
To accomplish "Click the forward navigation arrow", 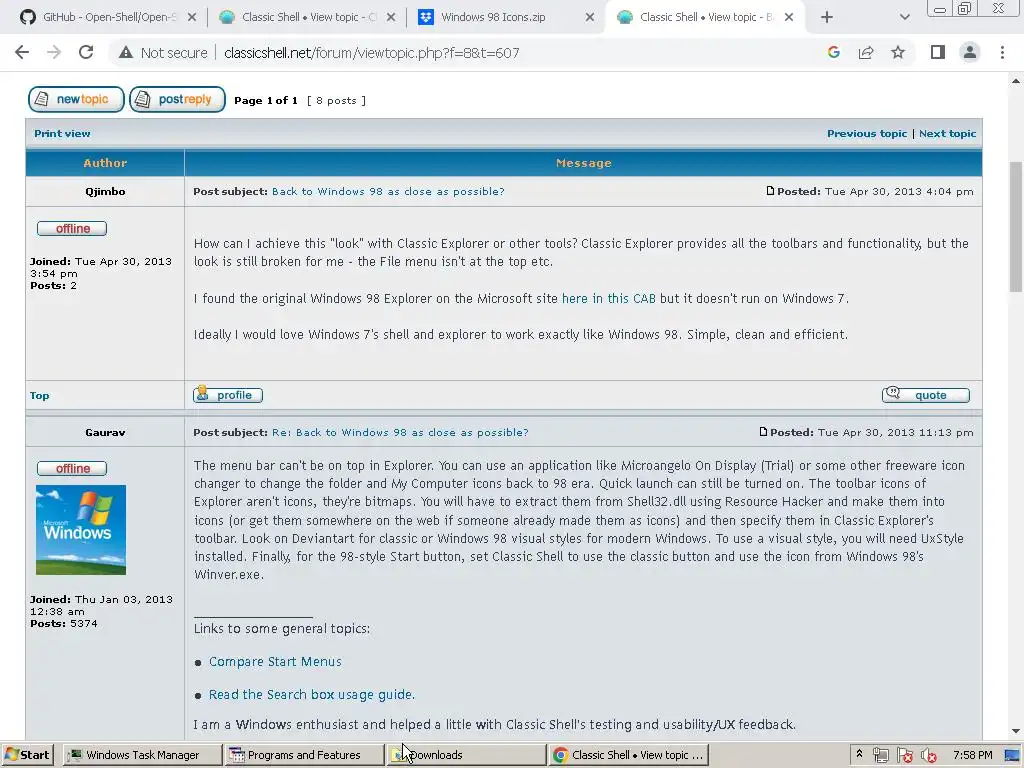I will click(x=54, y=52).
